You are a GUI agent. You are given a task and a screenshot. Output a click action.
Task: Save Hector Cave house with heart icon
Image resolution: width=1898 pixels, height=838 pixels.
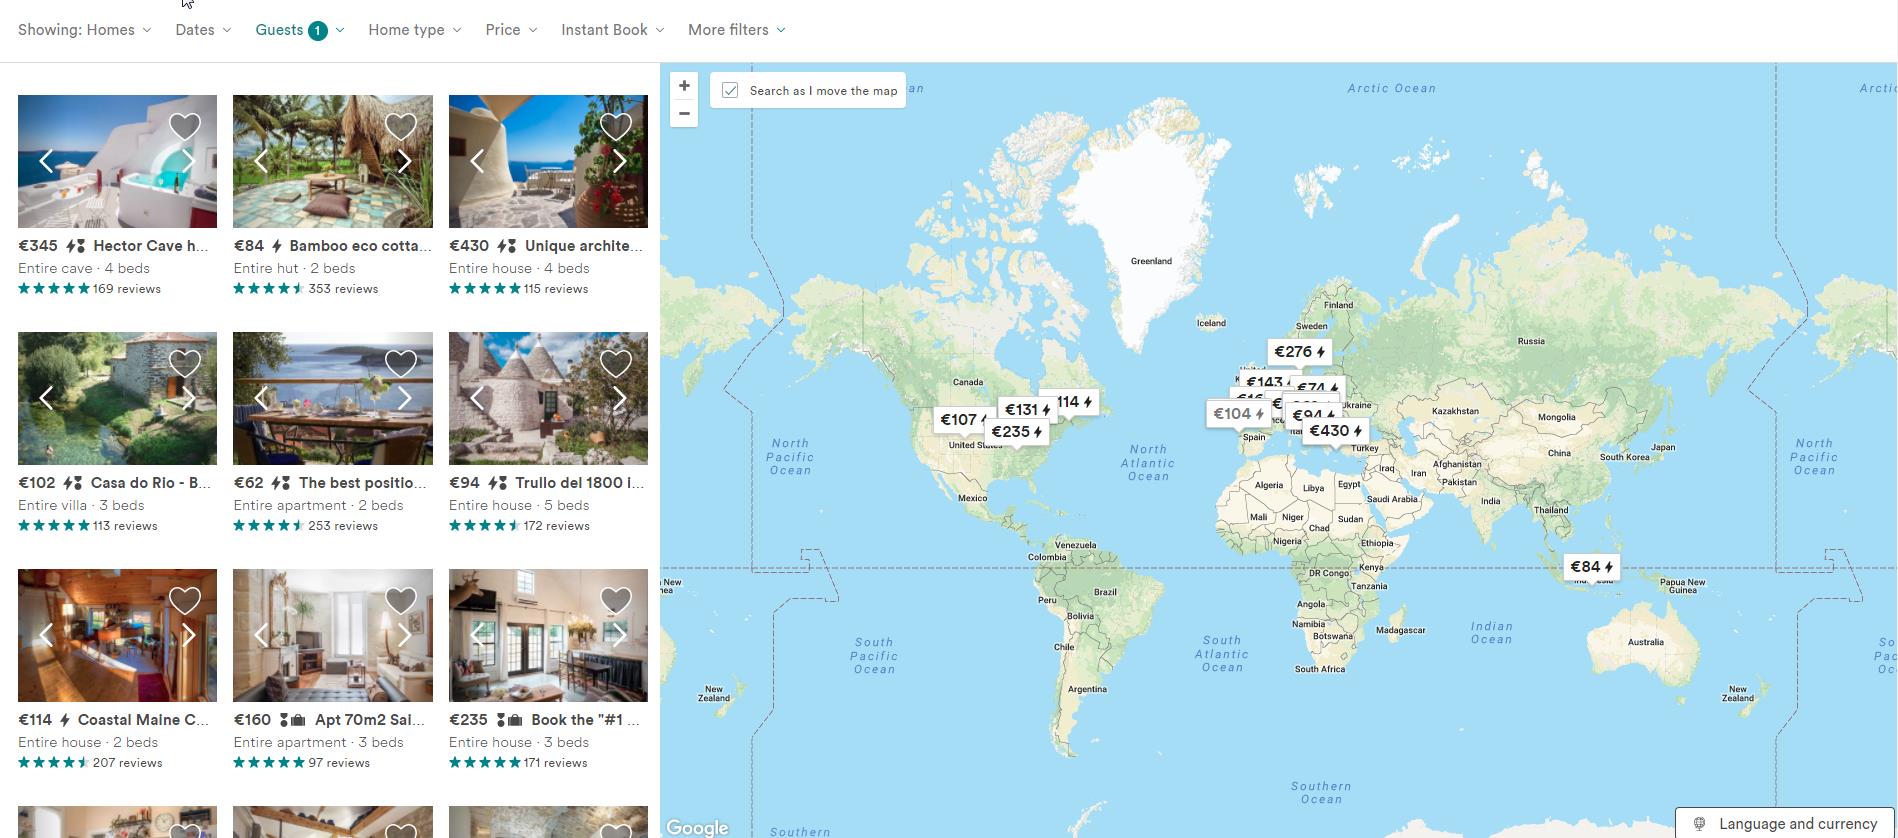click(185, 126)
